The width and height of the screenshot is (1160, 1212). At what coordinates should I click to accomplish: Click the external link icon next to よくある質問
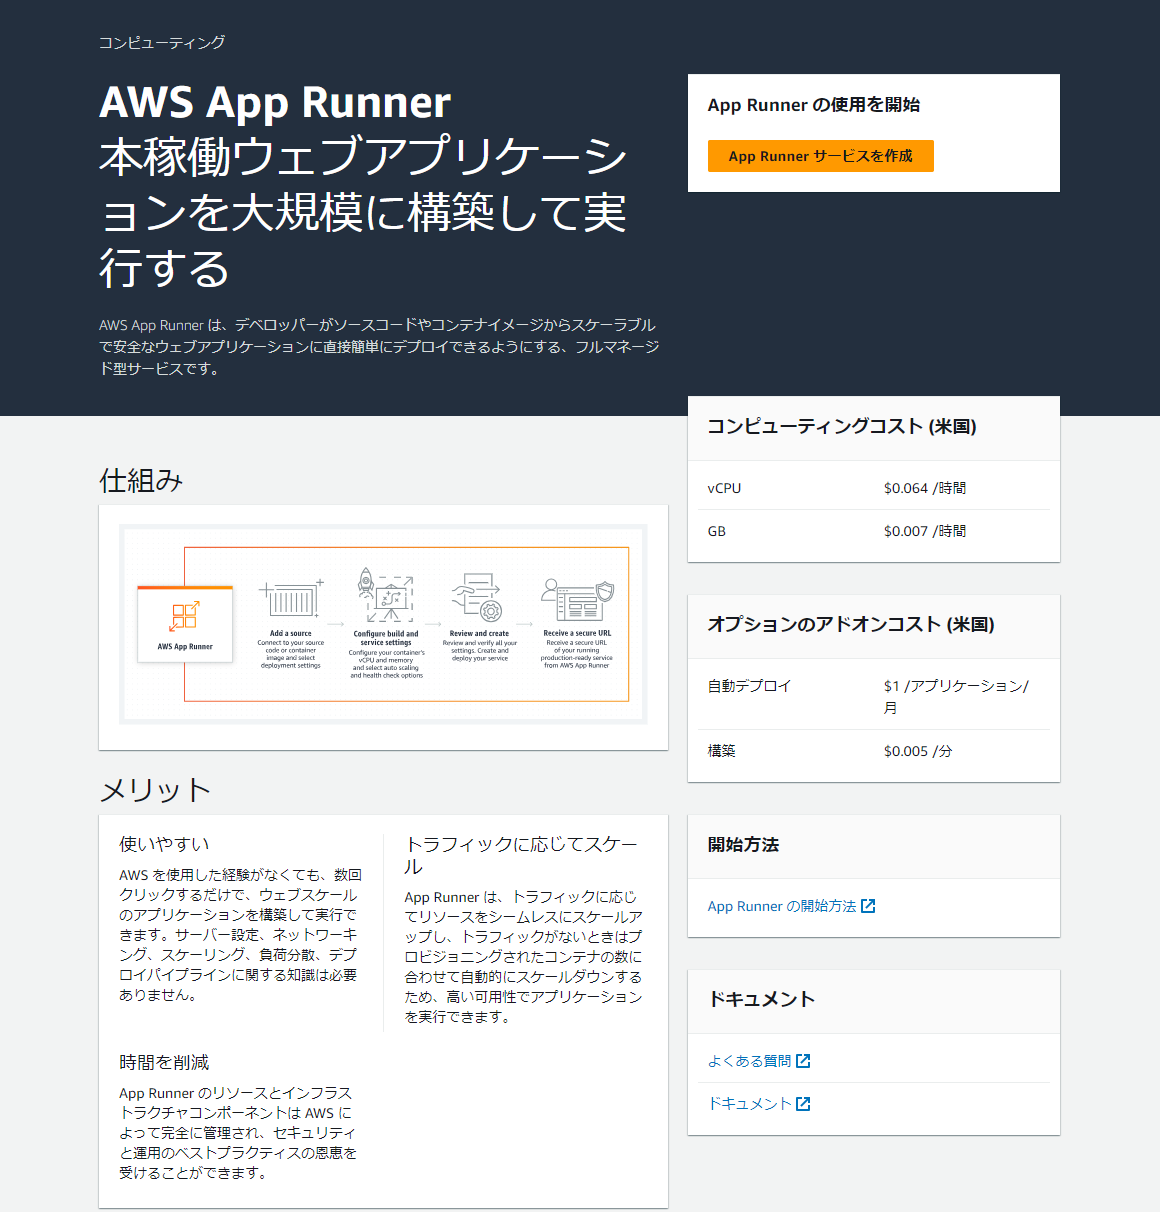point(805,1060)
